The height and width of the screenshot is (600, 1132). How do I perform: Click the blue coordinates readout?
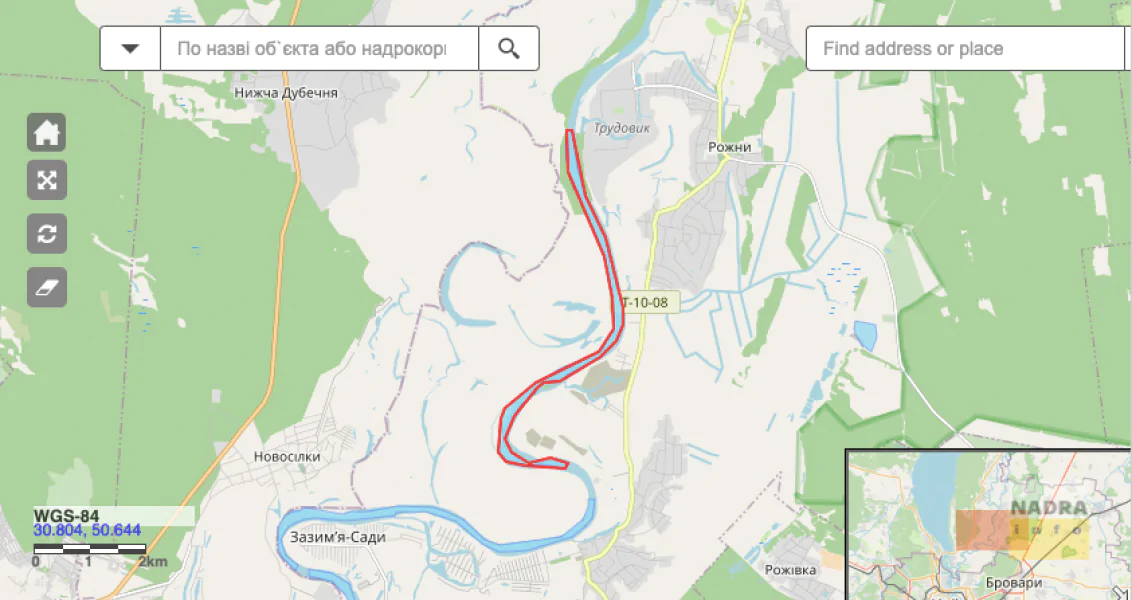tap(87, 531)
